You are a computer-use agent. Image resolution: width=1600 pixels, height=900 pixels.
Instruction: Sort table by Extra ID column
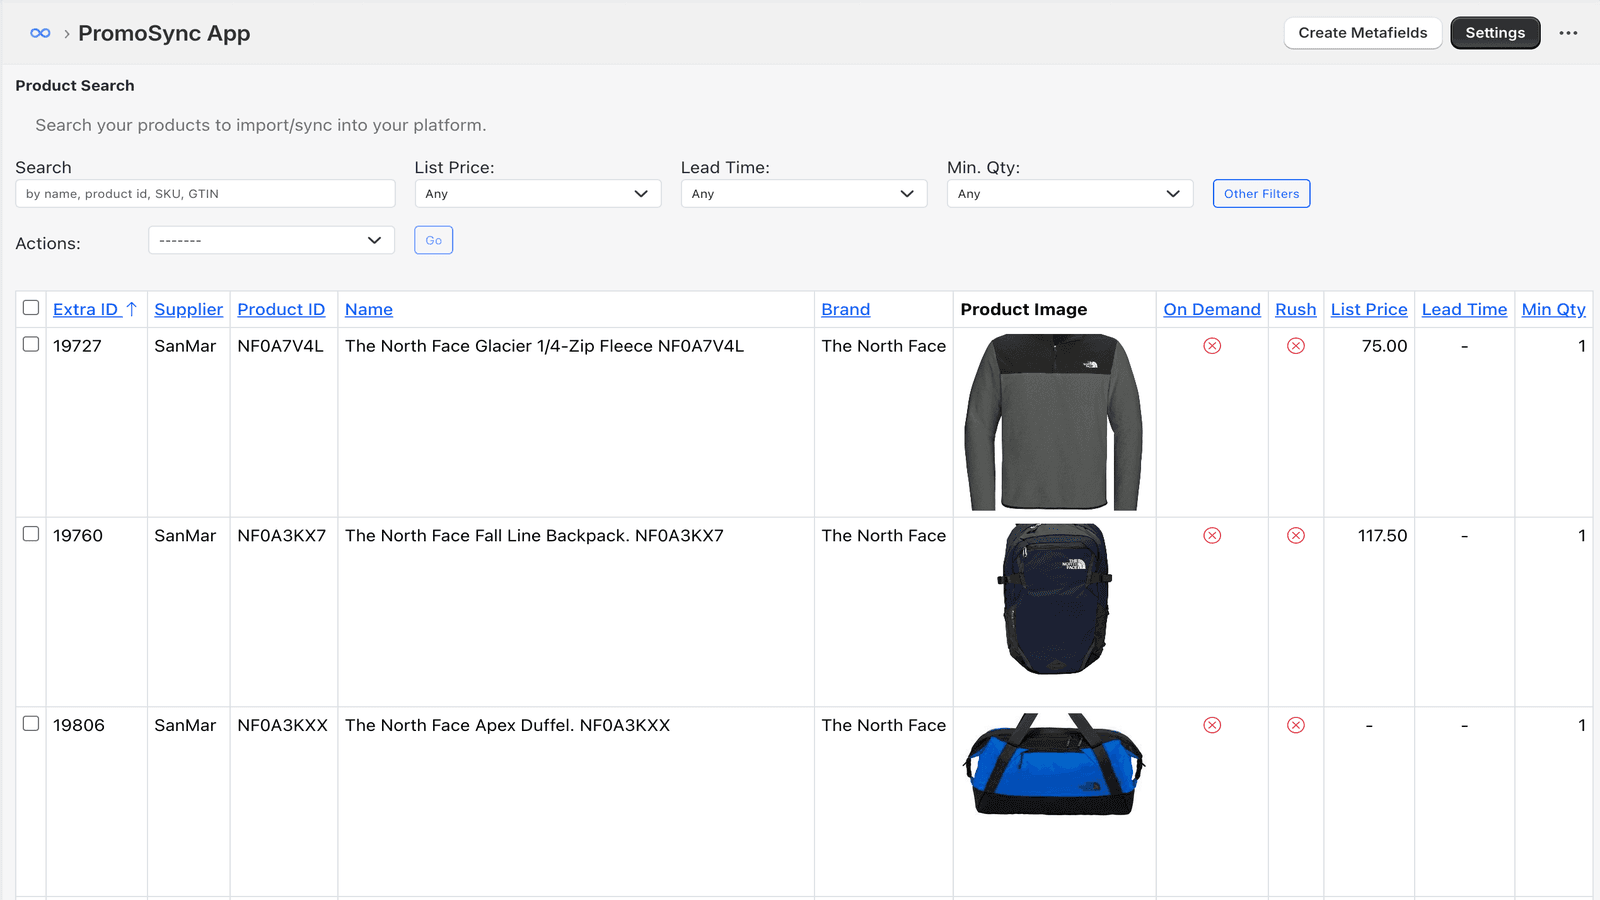pos(86,310)
